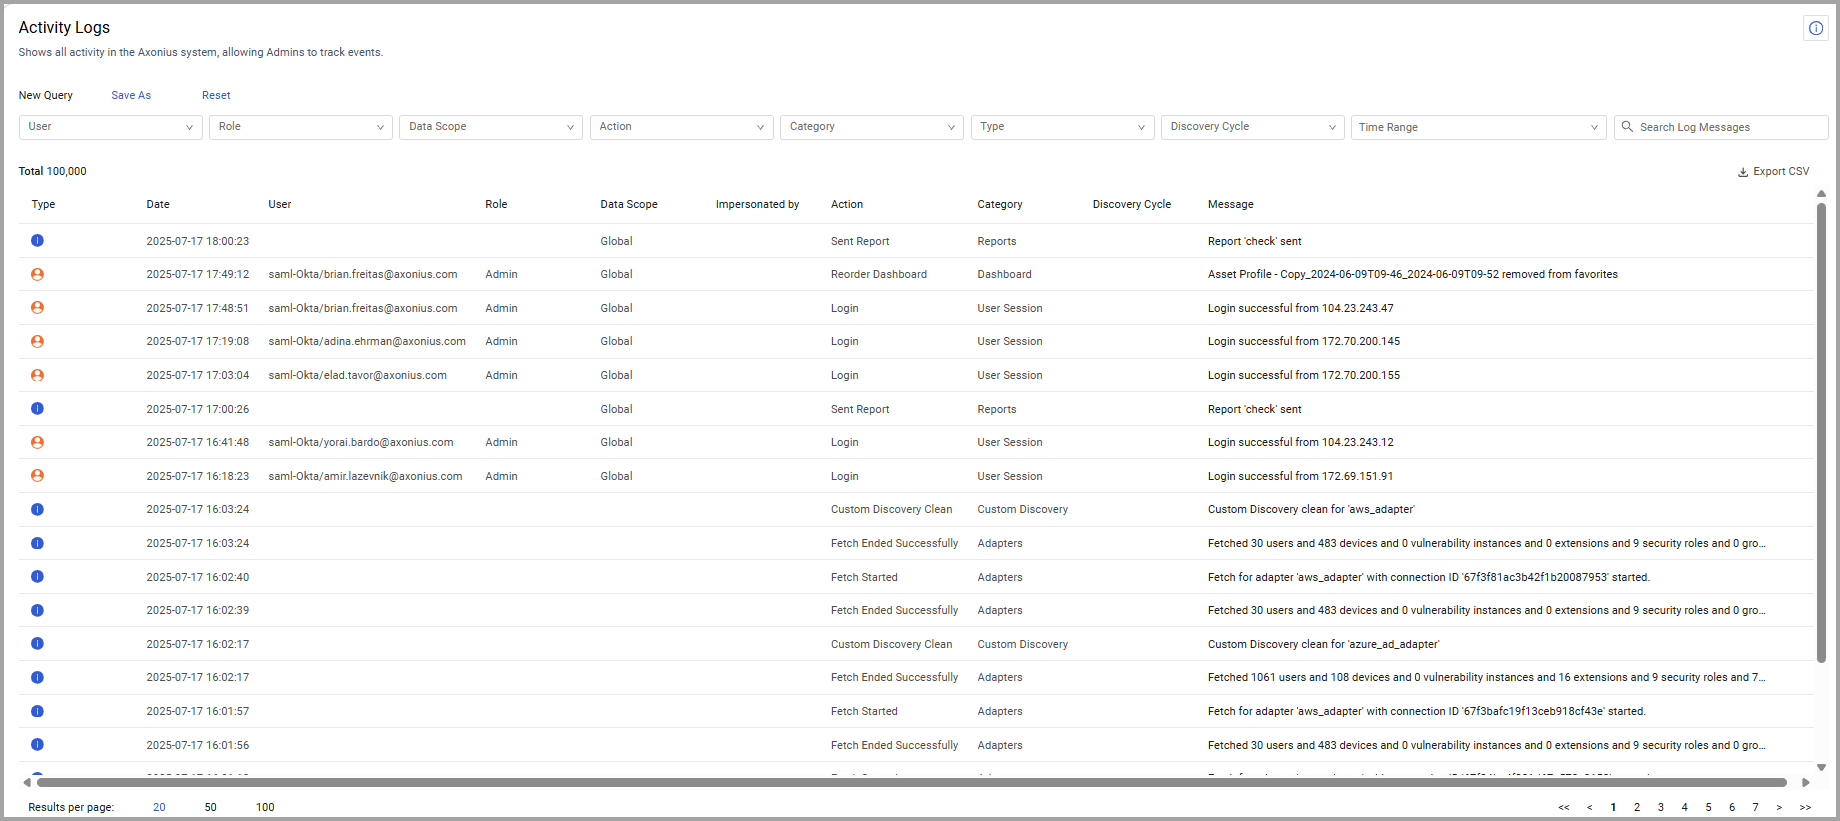Click the horizontal scrollbar of the table
The width and height of the screenshot is (1840, 821).
[x=911, y=783]
